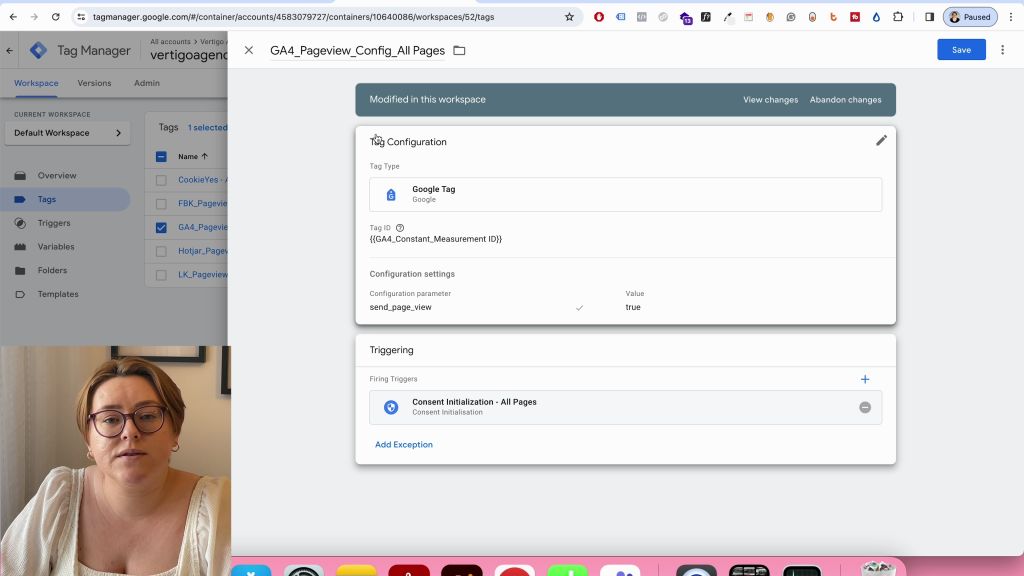Sort tags by Name column
1024x576 pixels.
point(193,157)
